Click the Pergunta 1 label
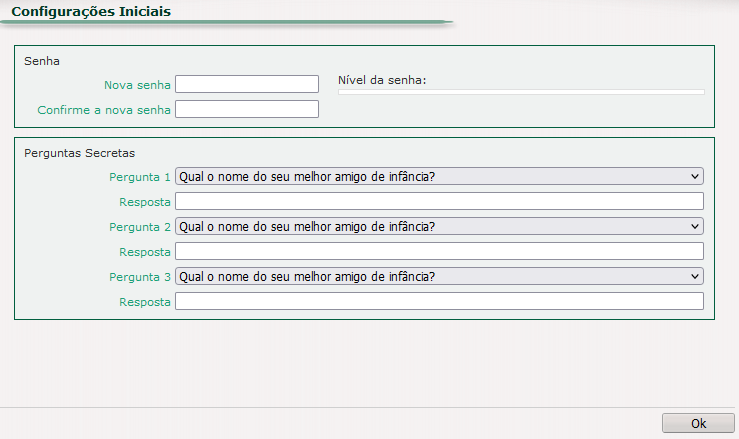Image resolution: width=739 pixels, height=439 pixels. click(x=140, y=177)
